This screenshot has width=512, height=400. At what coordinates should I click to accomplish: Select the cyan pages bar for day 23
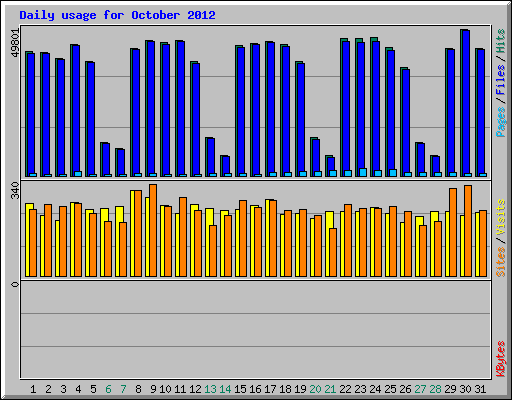[363, 172]
